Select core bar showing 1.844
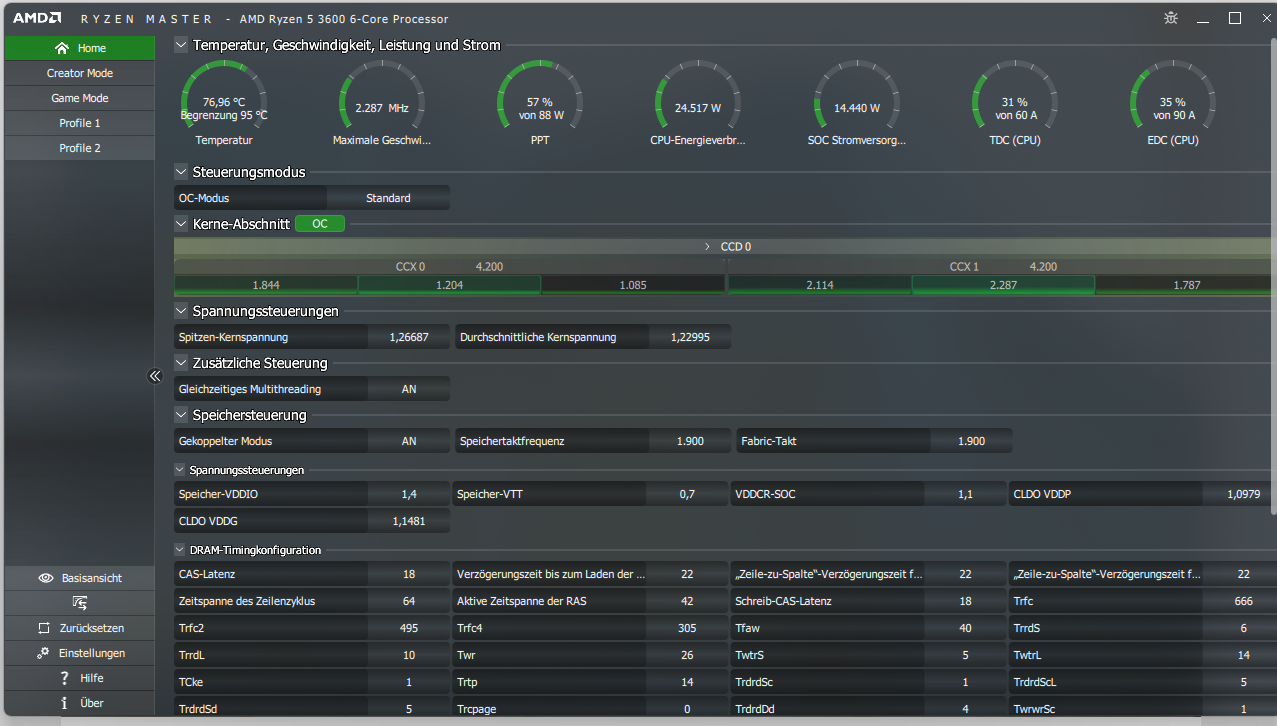 [266, 285]
